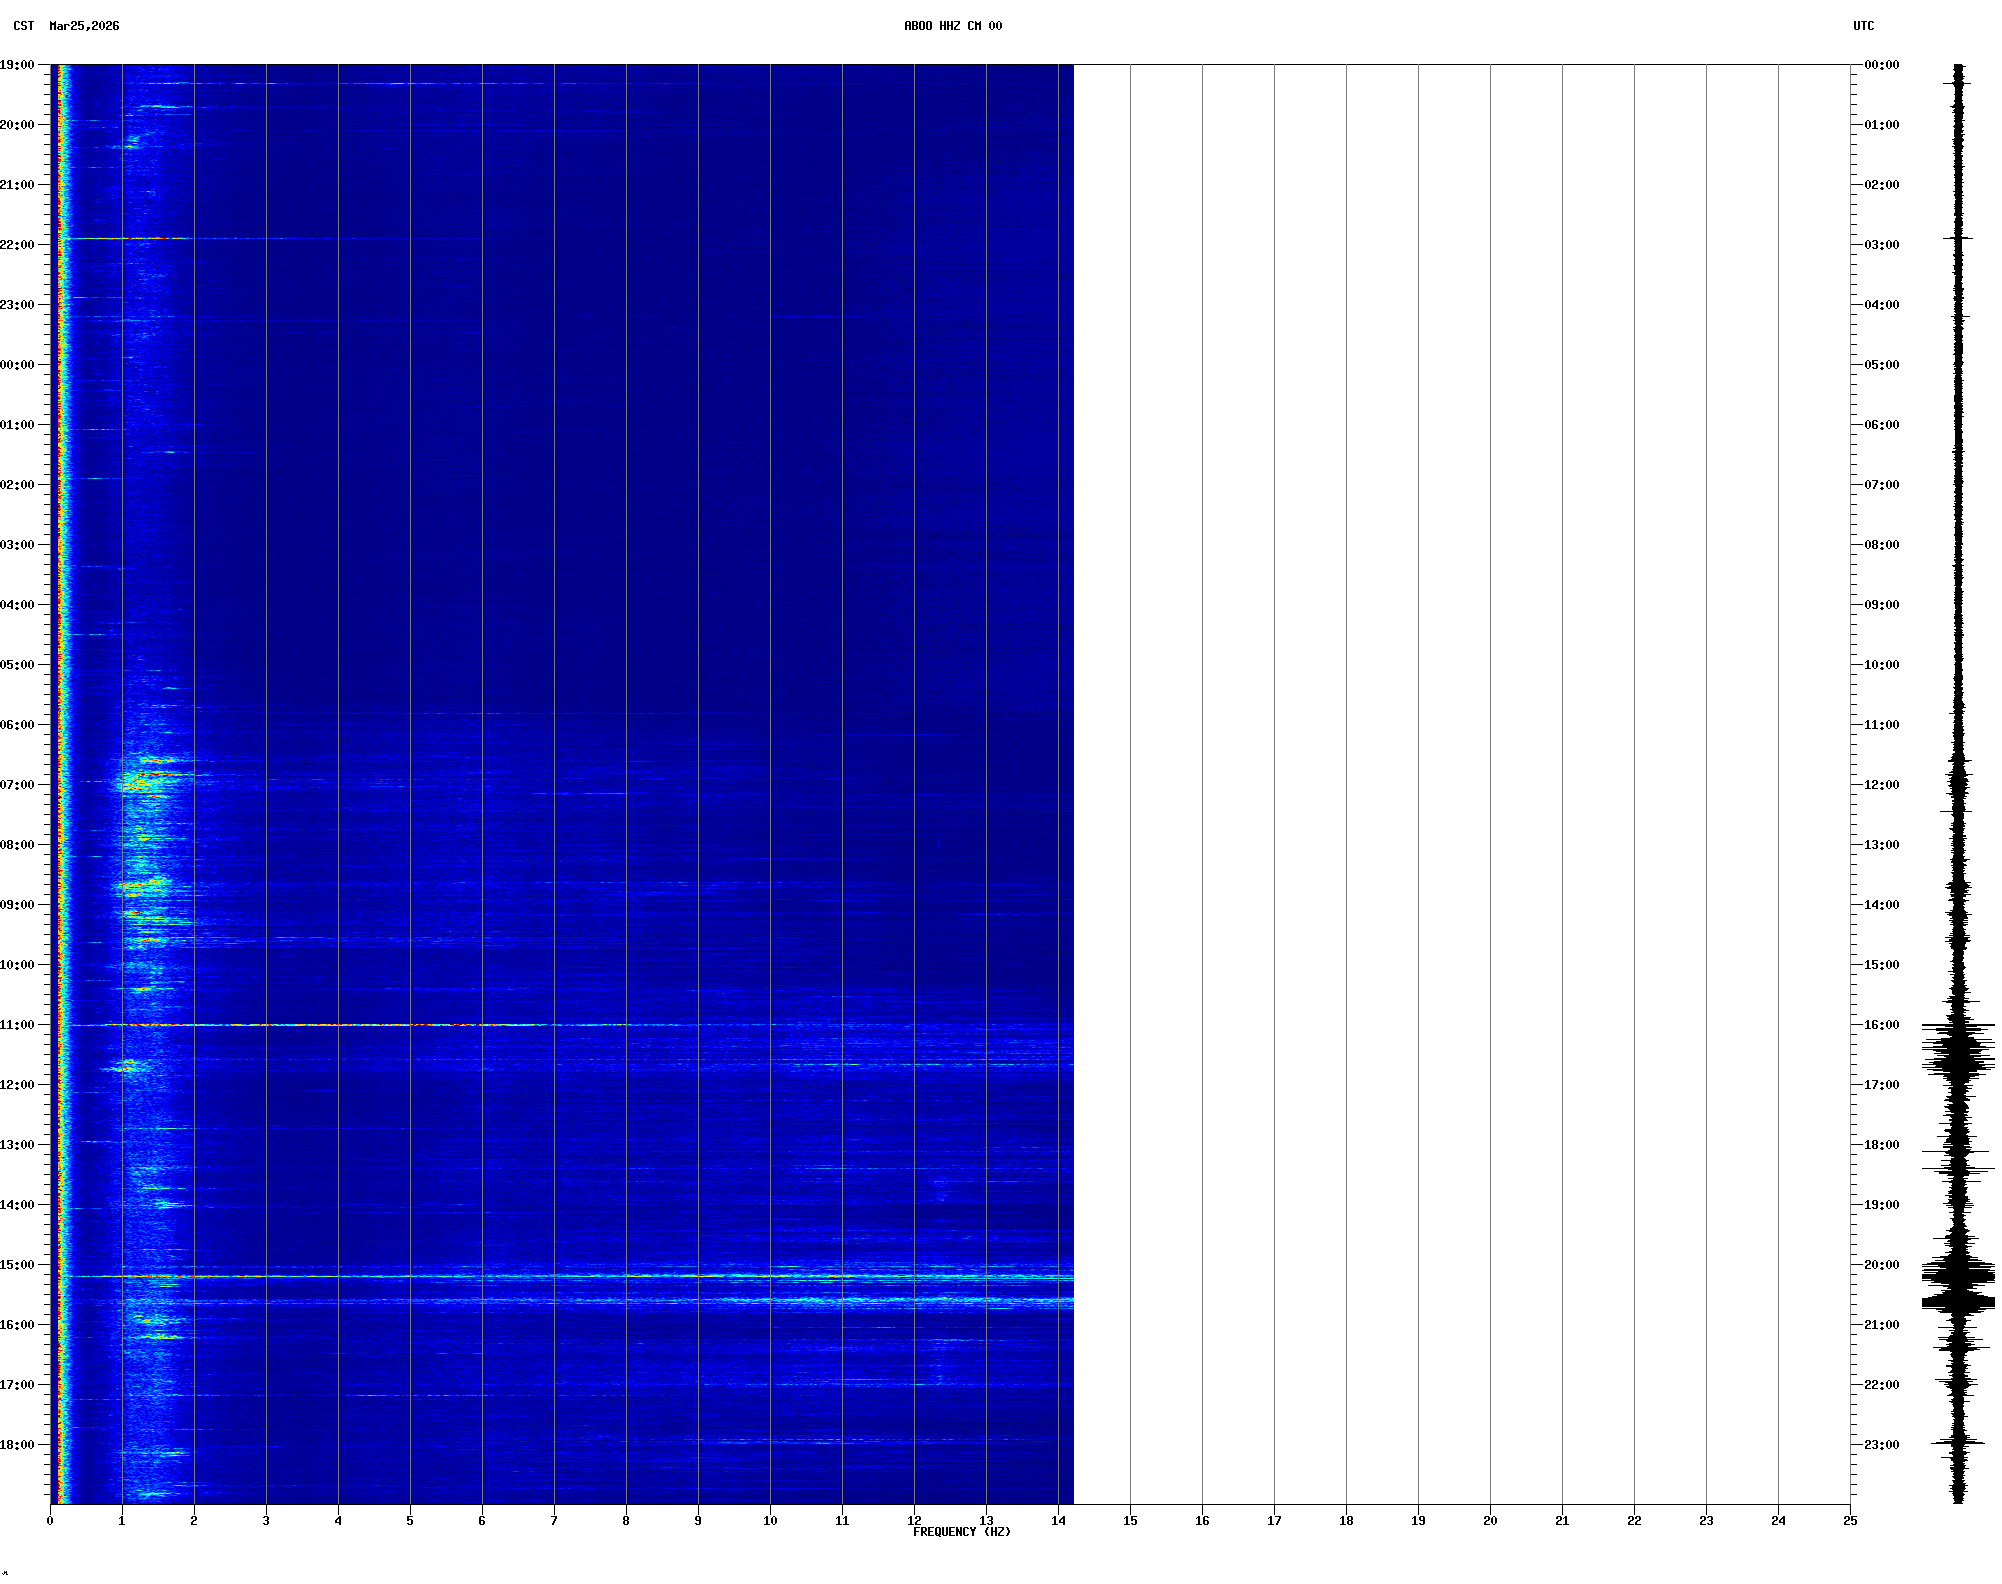Click the 14 Hz frequency tick label
Image resolution: width=2002 pixels, height=1584 pixels.
[x=1058, y=1521]
